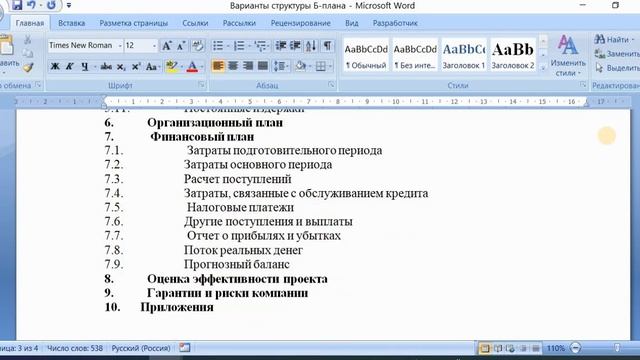The height and width of the screenshot is (360, 640).
Task: Sort the selected text
Action: 311,46
